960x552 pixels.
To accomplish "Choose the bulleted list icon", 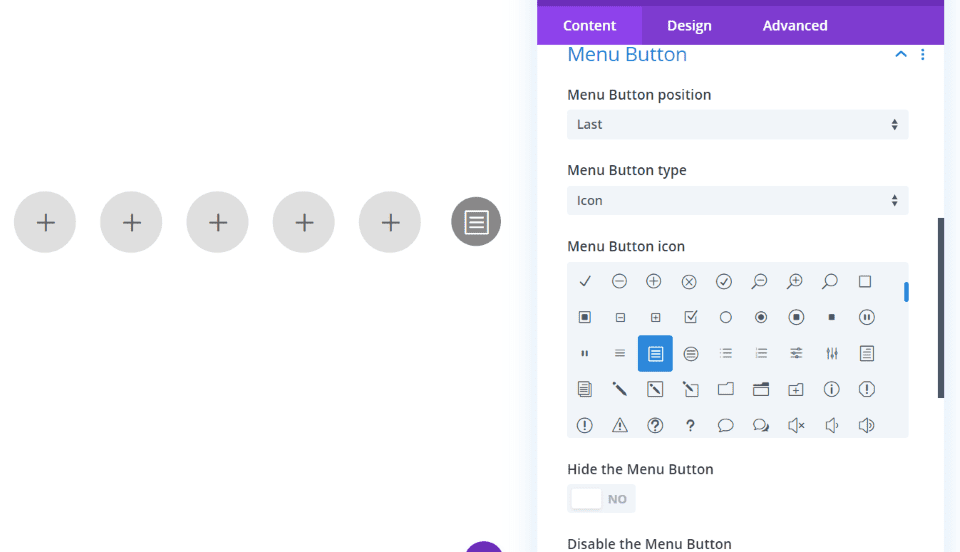I will click(726, 353).
